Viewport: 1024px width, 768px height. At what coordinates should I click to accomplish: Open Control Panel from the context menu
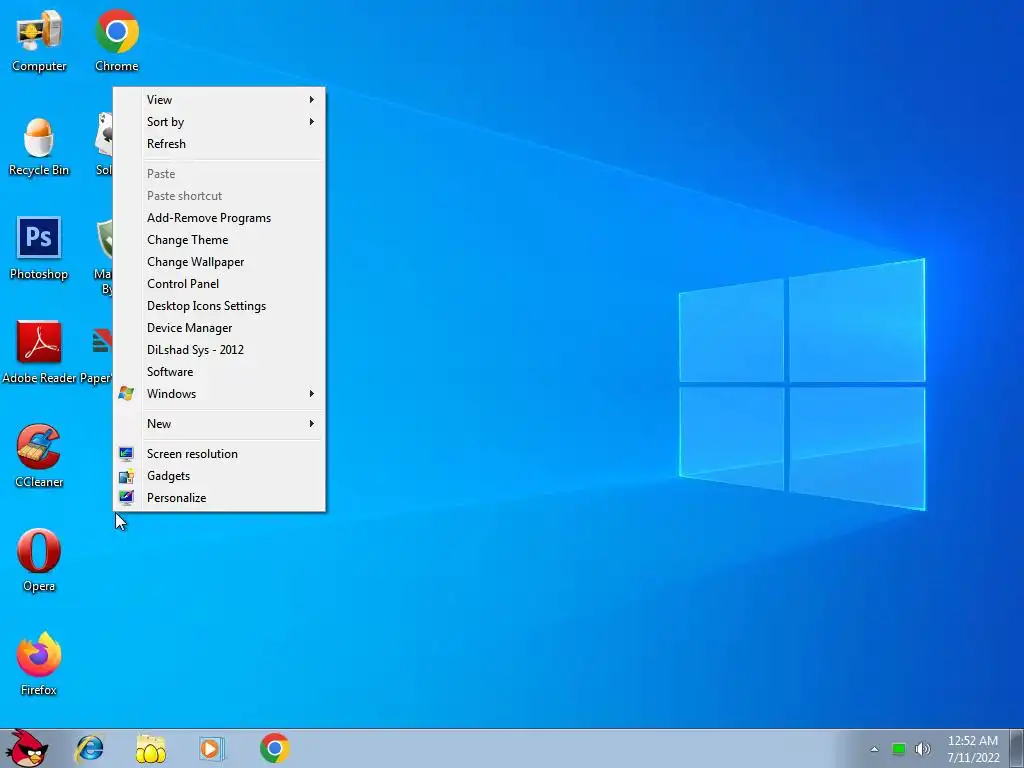pyautogui.click(x=219, y=284)
